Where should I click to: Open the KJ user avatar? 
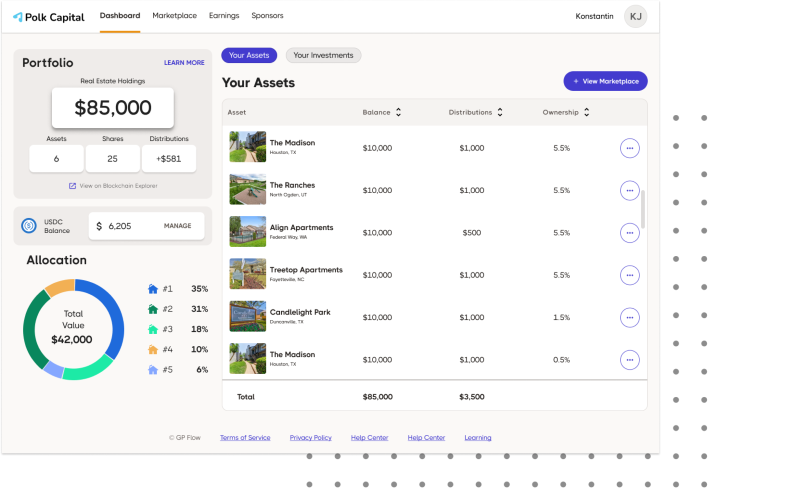pyautogui.click(x=635, y=16)
